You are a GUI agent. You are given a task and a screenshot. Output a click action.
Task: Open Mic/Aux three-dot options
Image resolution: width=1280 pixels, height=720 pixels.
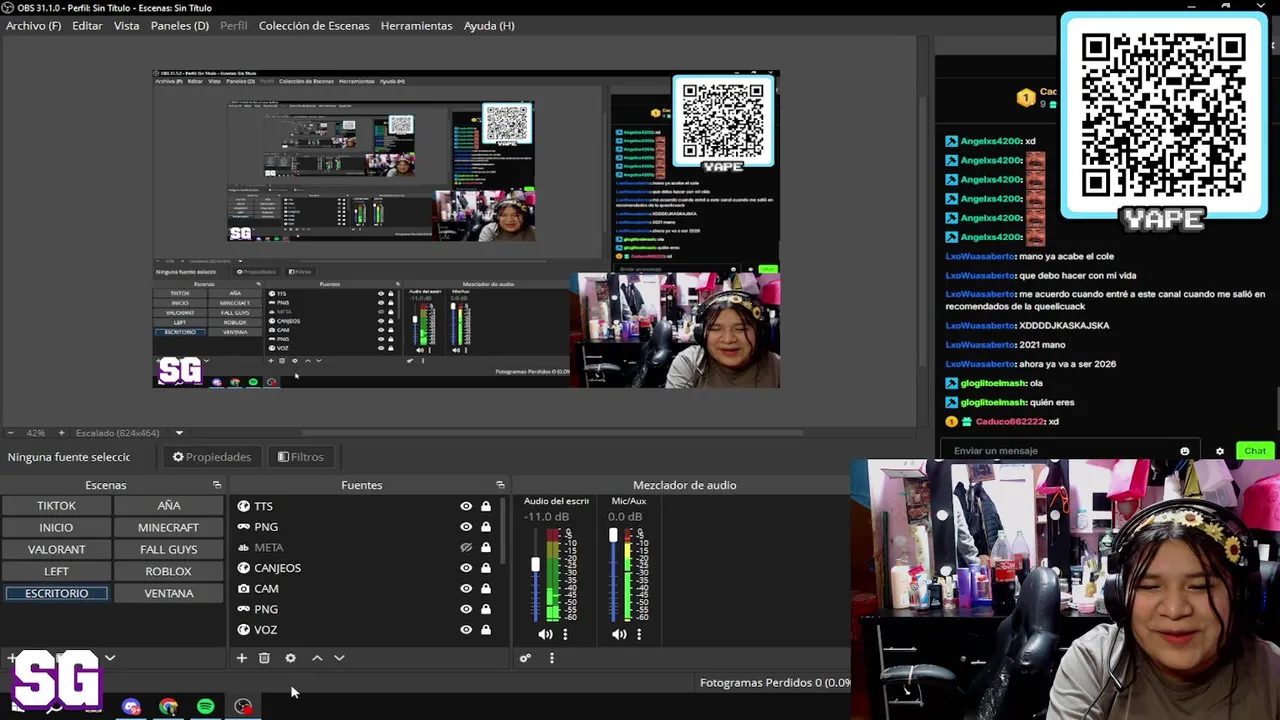(x=639, y=634)
